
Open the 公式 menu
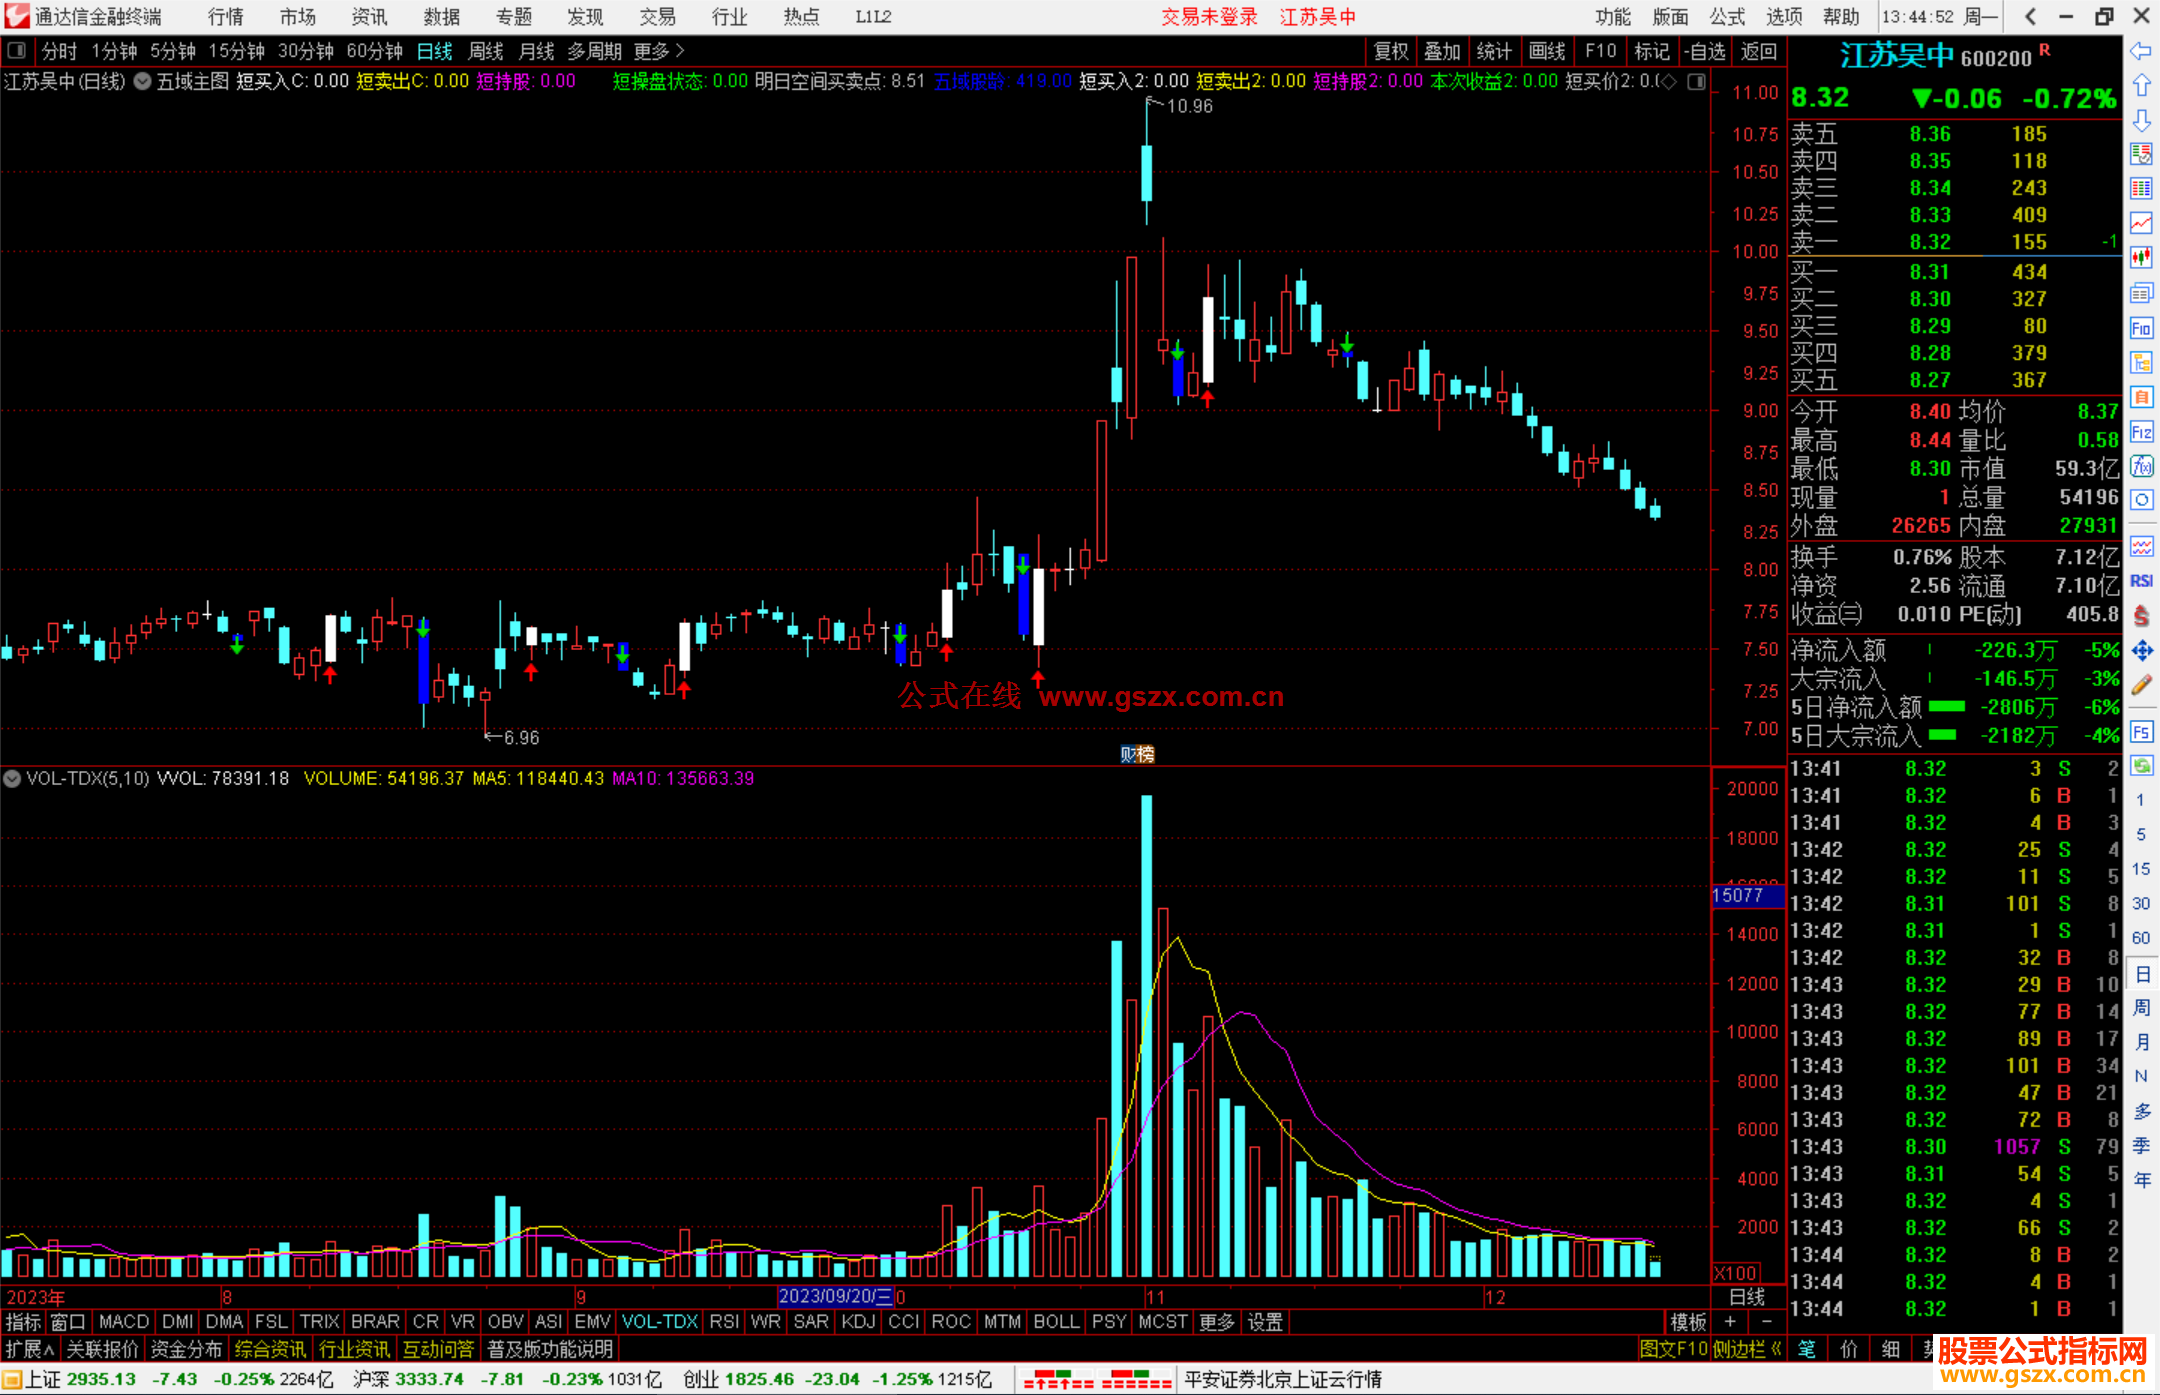pos(1727,16)
